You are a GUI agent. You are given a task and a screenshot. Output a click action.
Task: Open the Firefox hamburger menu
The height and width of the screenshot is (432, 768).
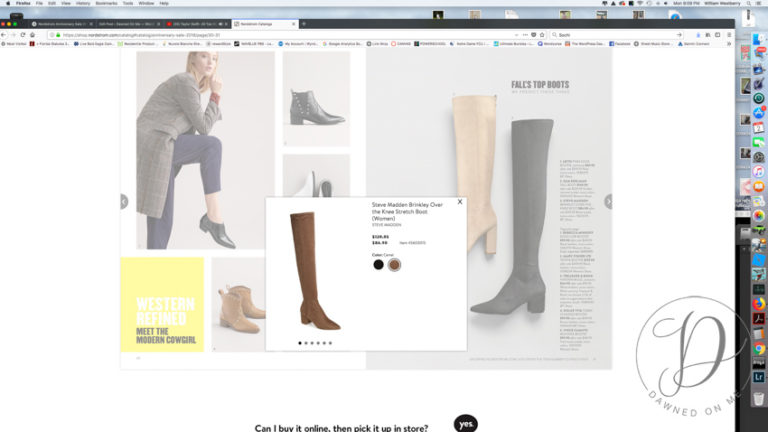pos(729,35)
